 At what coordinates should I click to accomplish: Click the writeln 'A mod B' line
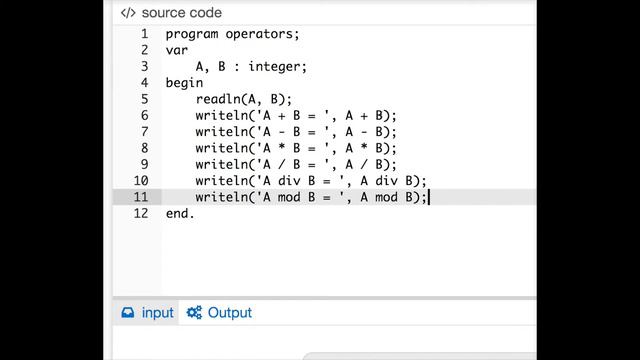311,197
